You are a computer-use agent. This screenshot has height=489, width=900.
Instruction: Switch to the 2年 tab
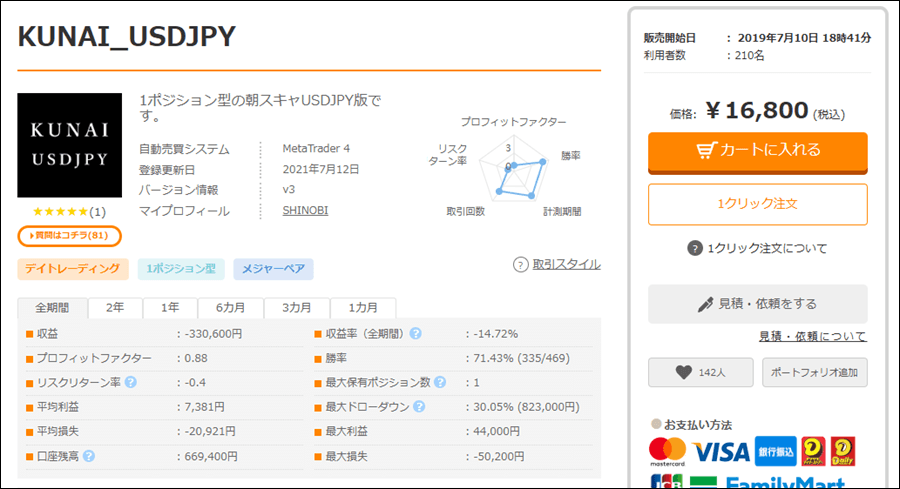(x=115, y=308)
